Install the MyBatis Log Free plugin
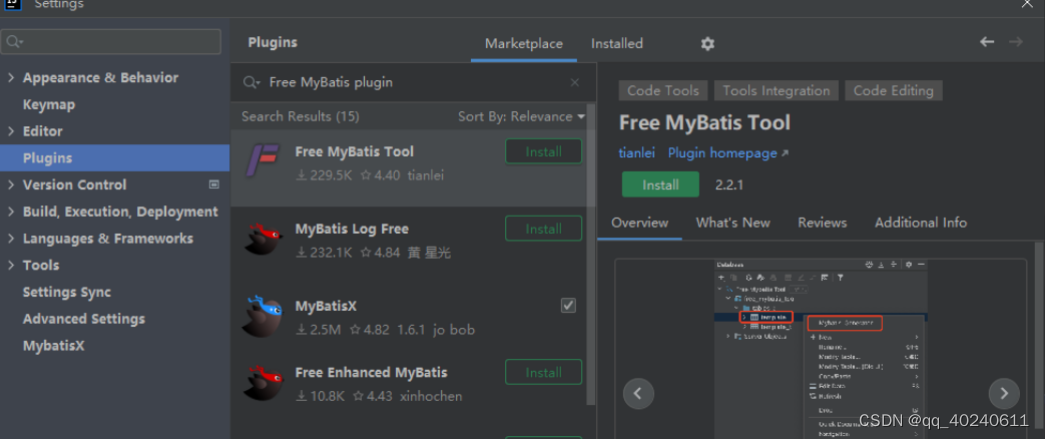Viewport: 1045px width, 439px height. [543, 228]
